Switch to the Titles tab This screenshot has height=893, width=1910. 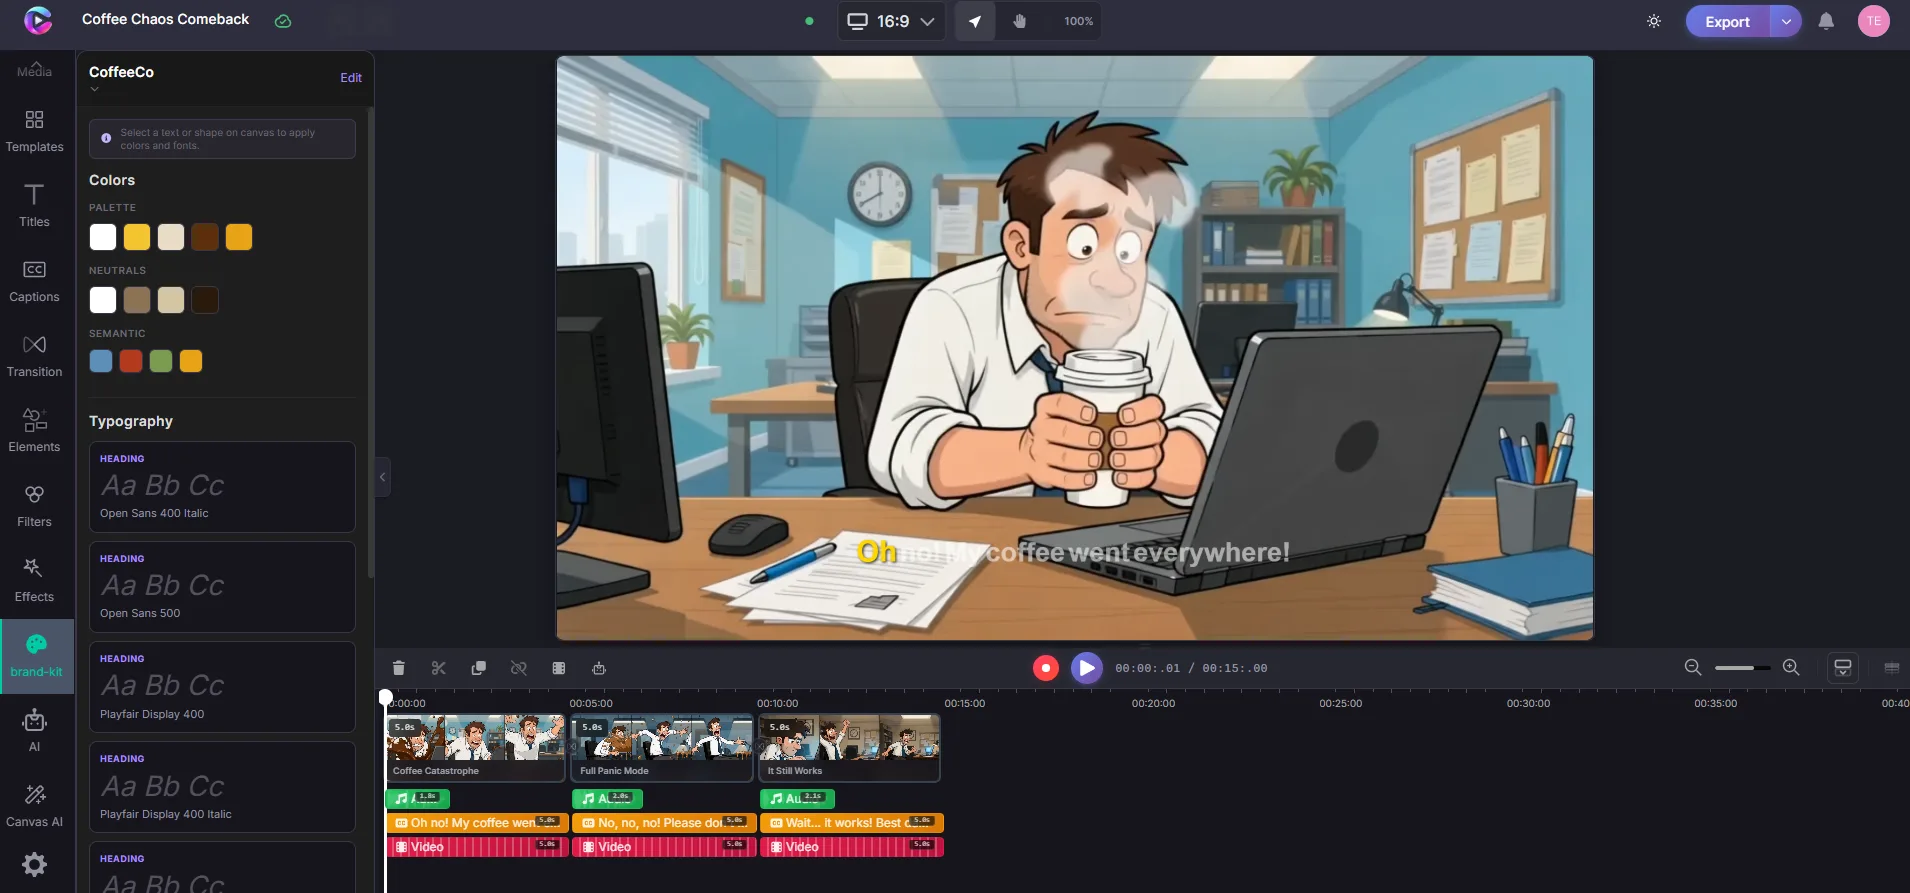(x=34, y=206)
